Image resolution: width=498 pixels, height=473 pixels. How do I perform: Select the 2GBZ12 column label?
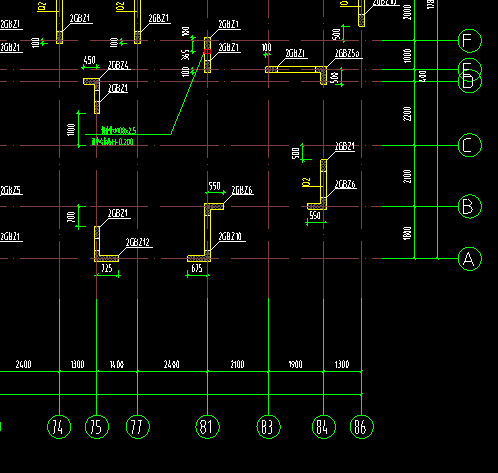pos(138,242)
